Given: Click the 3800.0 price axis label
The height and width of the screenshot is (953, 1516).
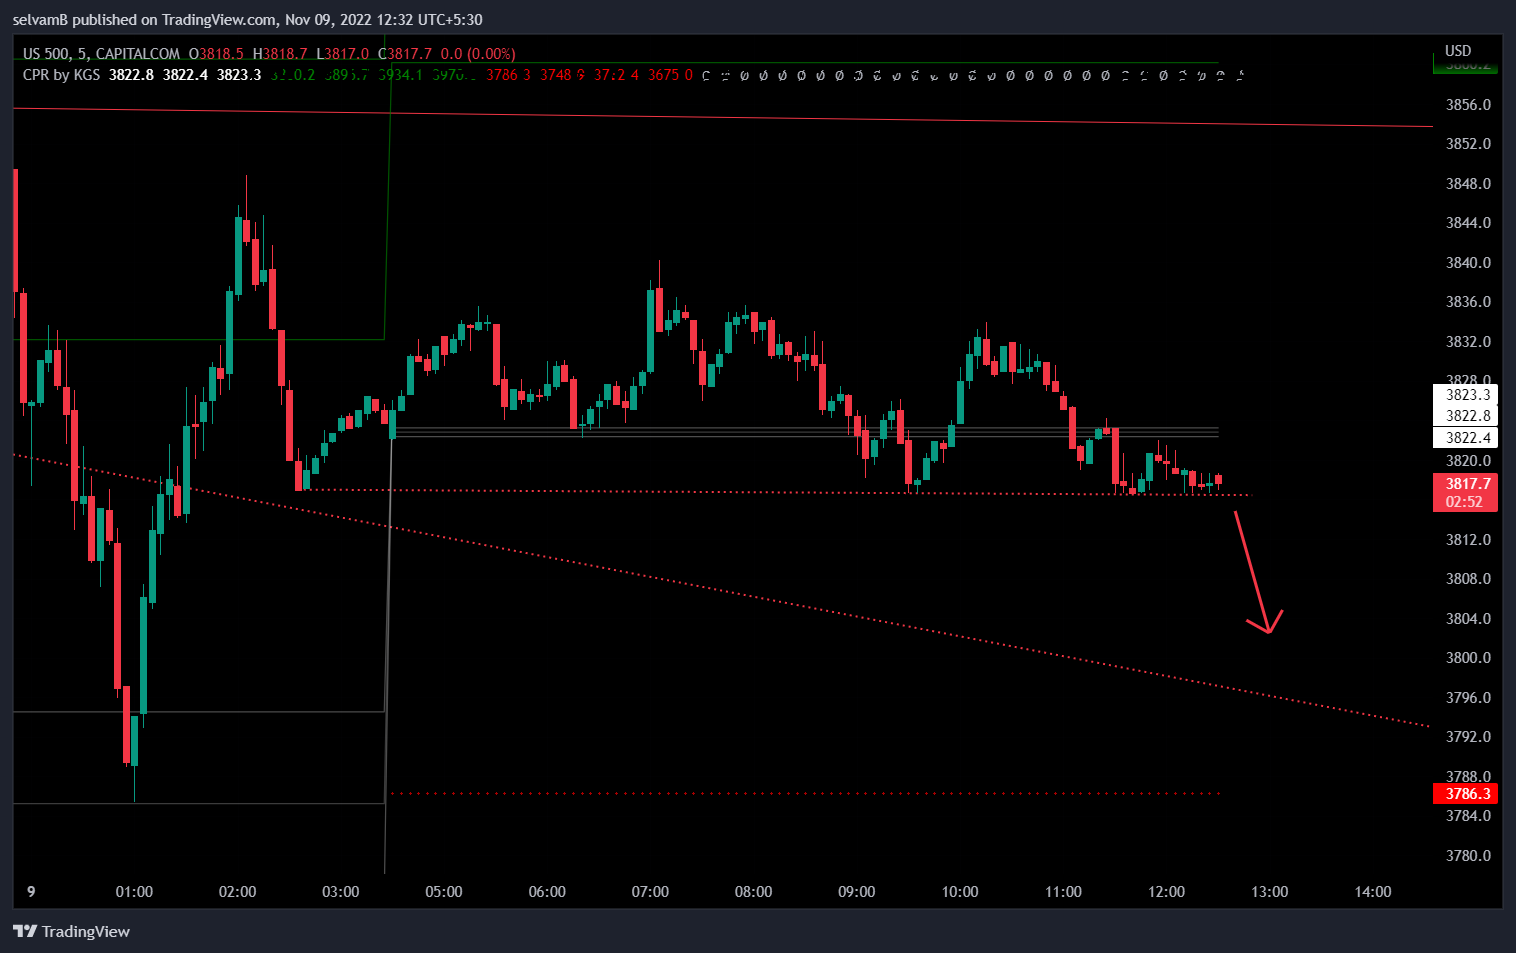Looking at the screenshot, I should point(1468,658).
